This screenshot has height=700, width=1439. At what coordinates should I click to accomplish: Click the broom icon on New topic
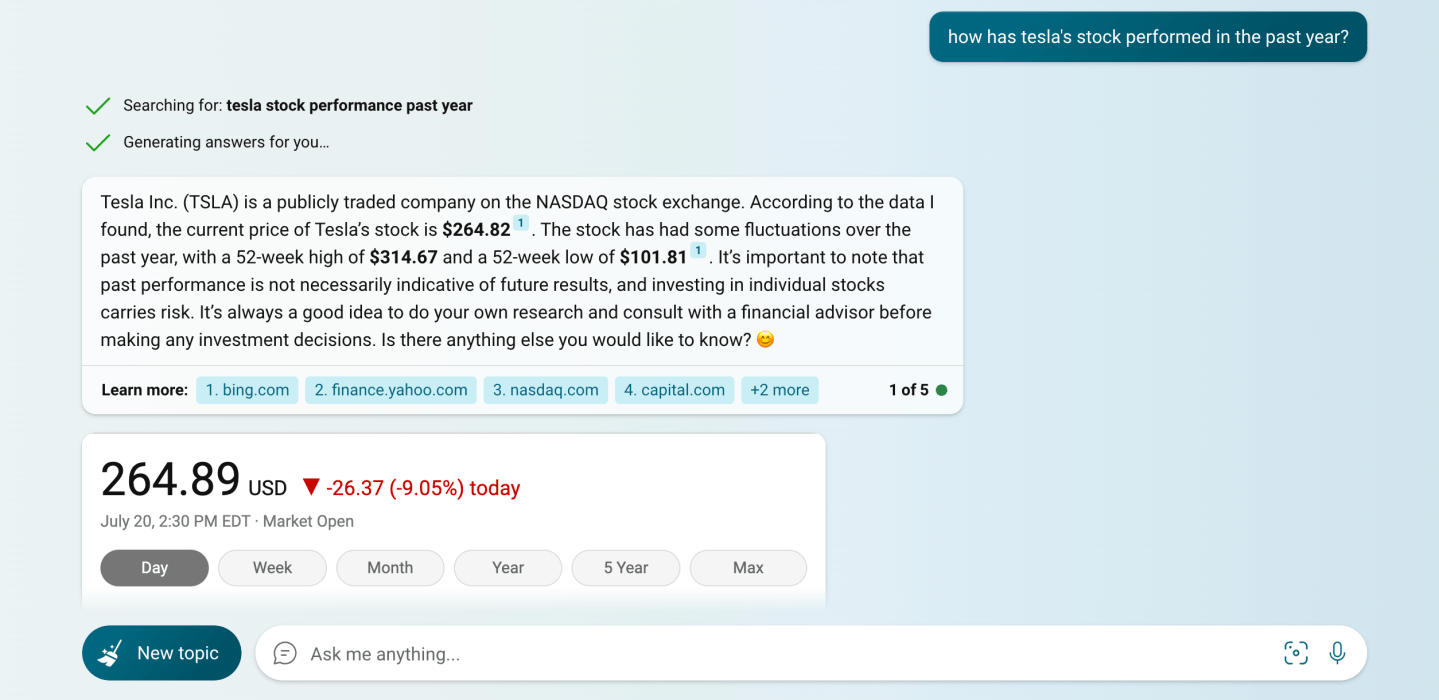click(110, 653)
